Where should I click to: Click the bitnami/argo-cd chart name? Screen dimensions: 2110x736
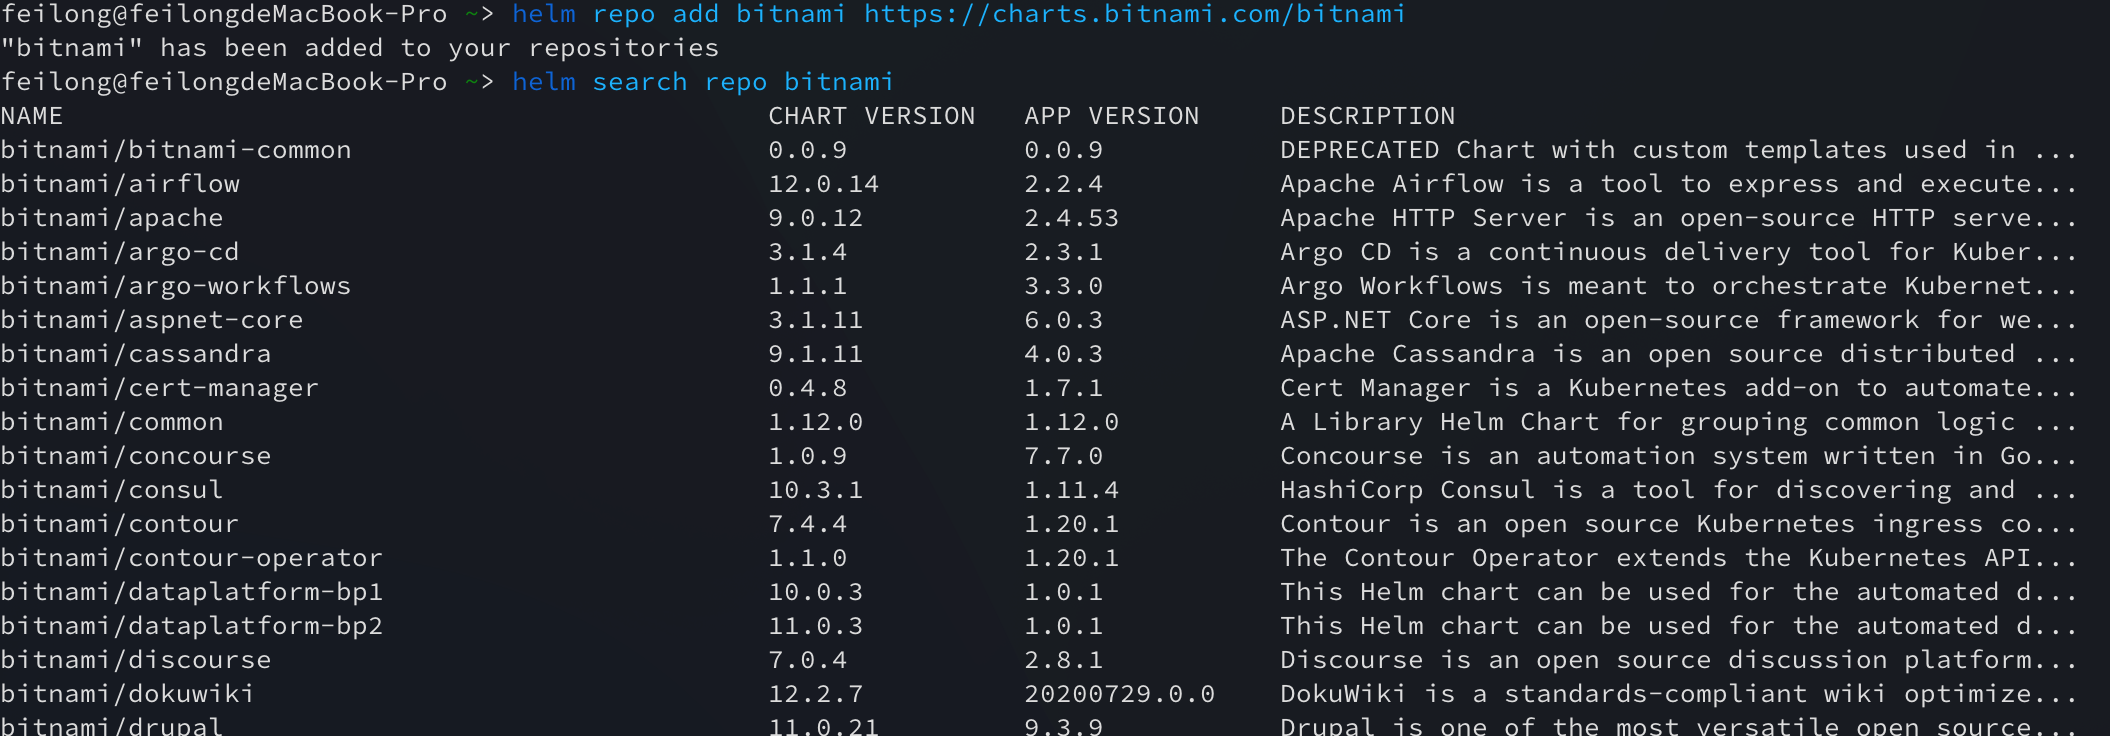tap(120, 252)
